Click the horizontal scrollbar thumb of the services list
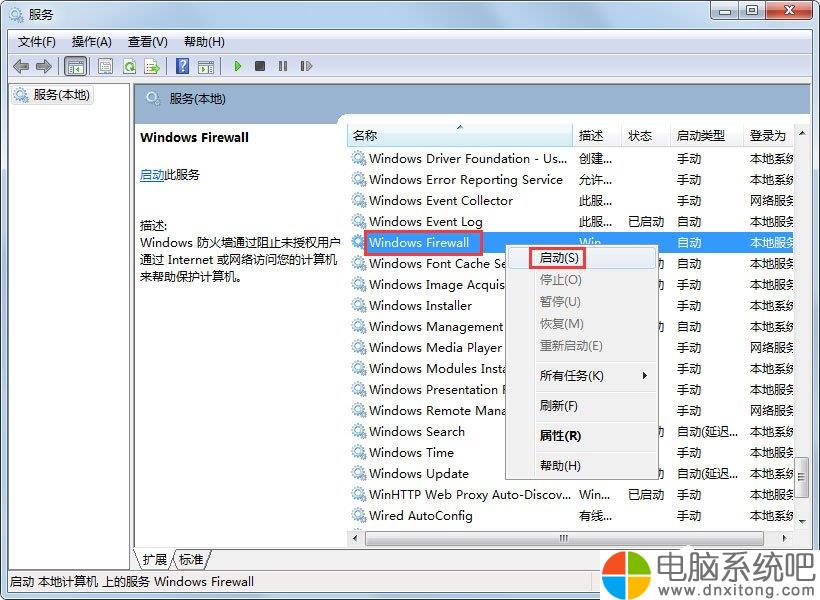The height and width of the screenshot is (600, 820). point(564,538)
